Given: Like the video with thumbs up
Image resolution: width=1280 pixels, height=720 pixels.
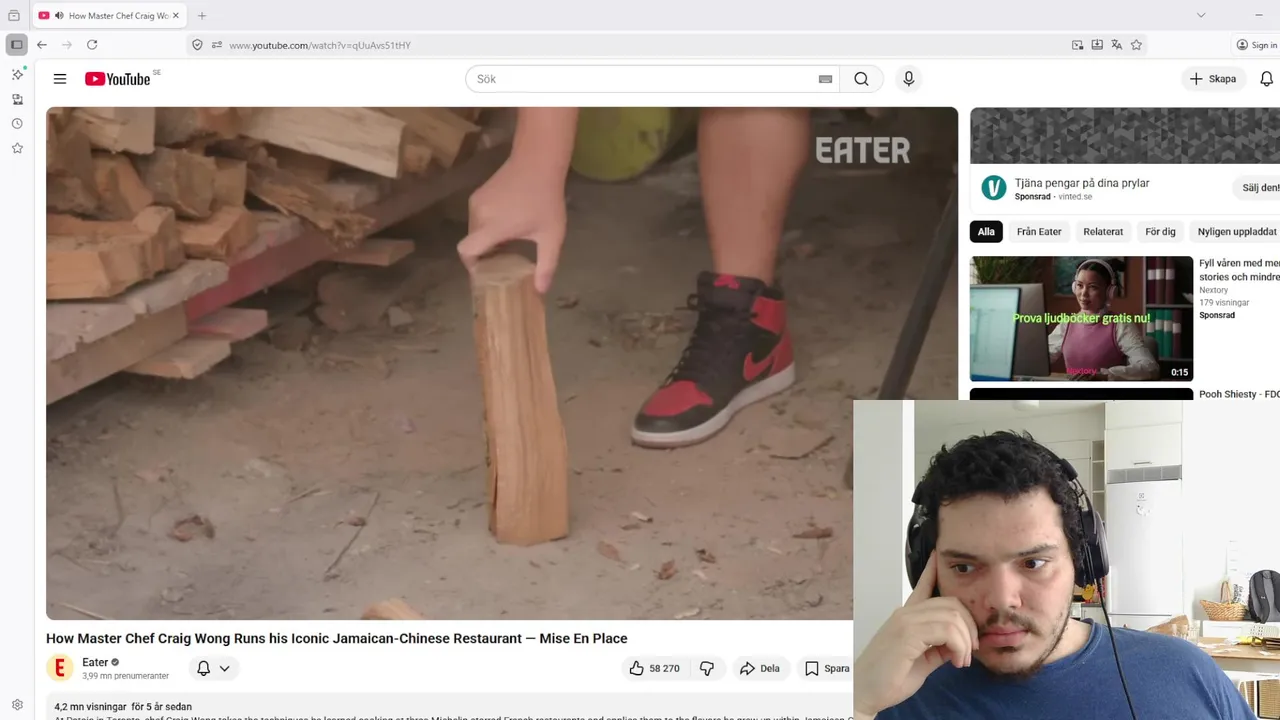Looking at the screenshot, I should [x=653, y=668].
